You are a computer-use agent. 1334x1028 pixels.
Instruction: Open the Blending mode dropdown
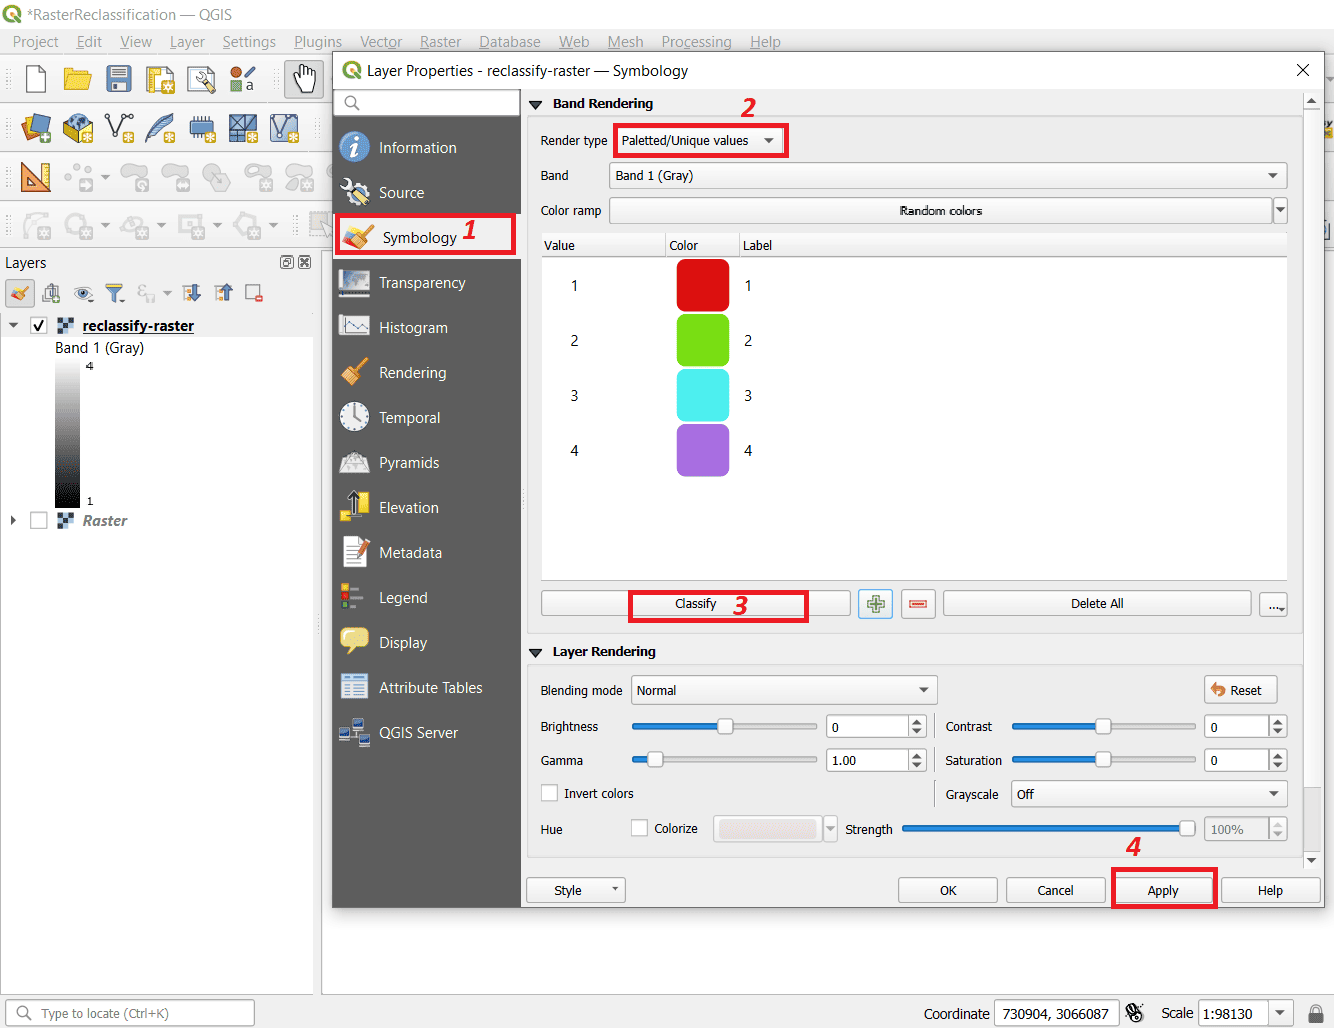[783, 690]
